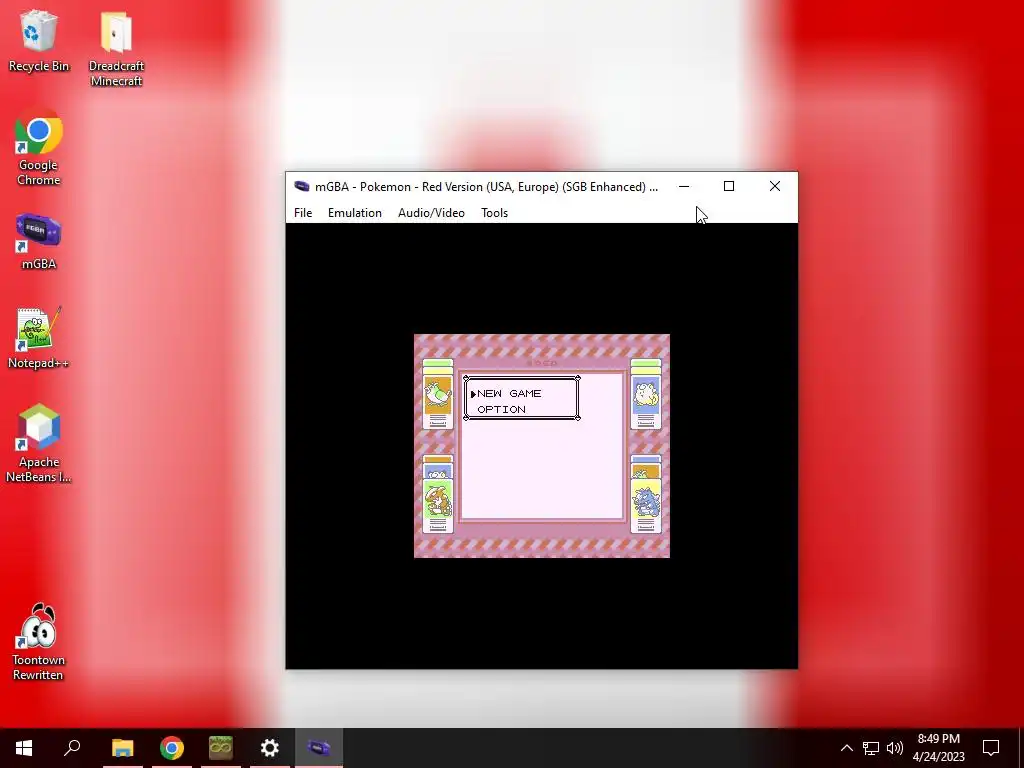Open the Recycle Bin desktop icon
The image size is (1024, 768).
point(39,40)
